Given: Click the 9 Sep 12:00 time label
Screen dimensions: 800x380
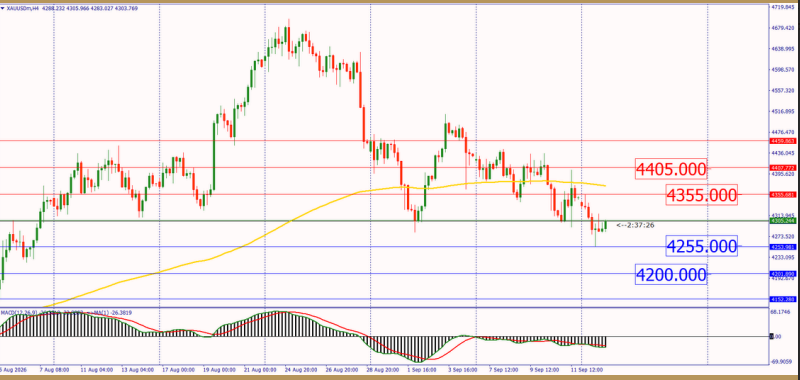Looking at the screenshot, I should click(x=545, y=369).
